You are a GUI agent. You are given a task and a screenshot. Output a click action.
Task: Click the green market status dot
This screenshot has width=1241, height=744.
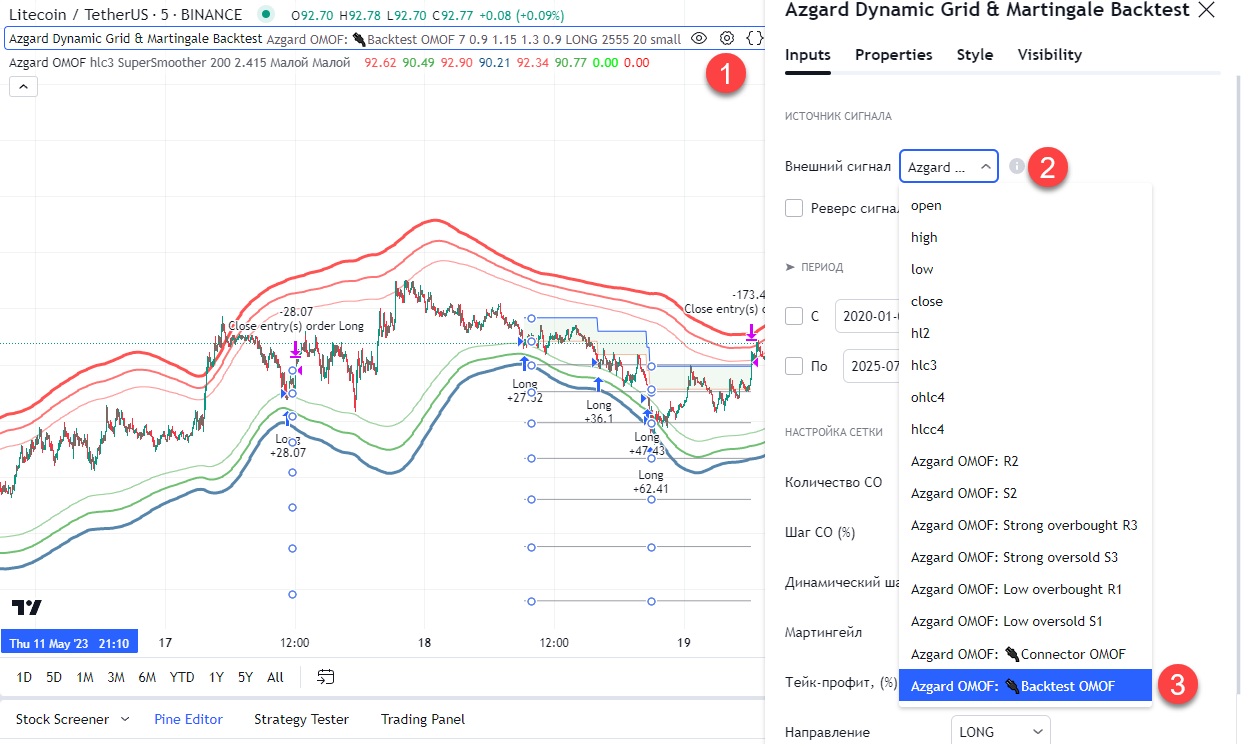pyautogui.click(x=265, y=14)
